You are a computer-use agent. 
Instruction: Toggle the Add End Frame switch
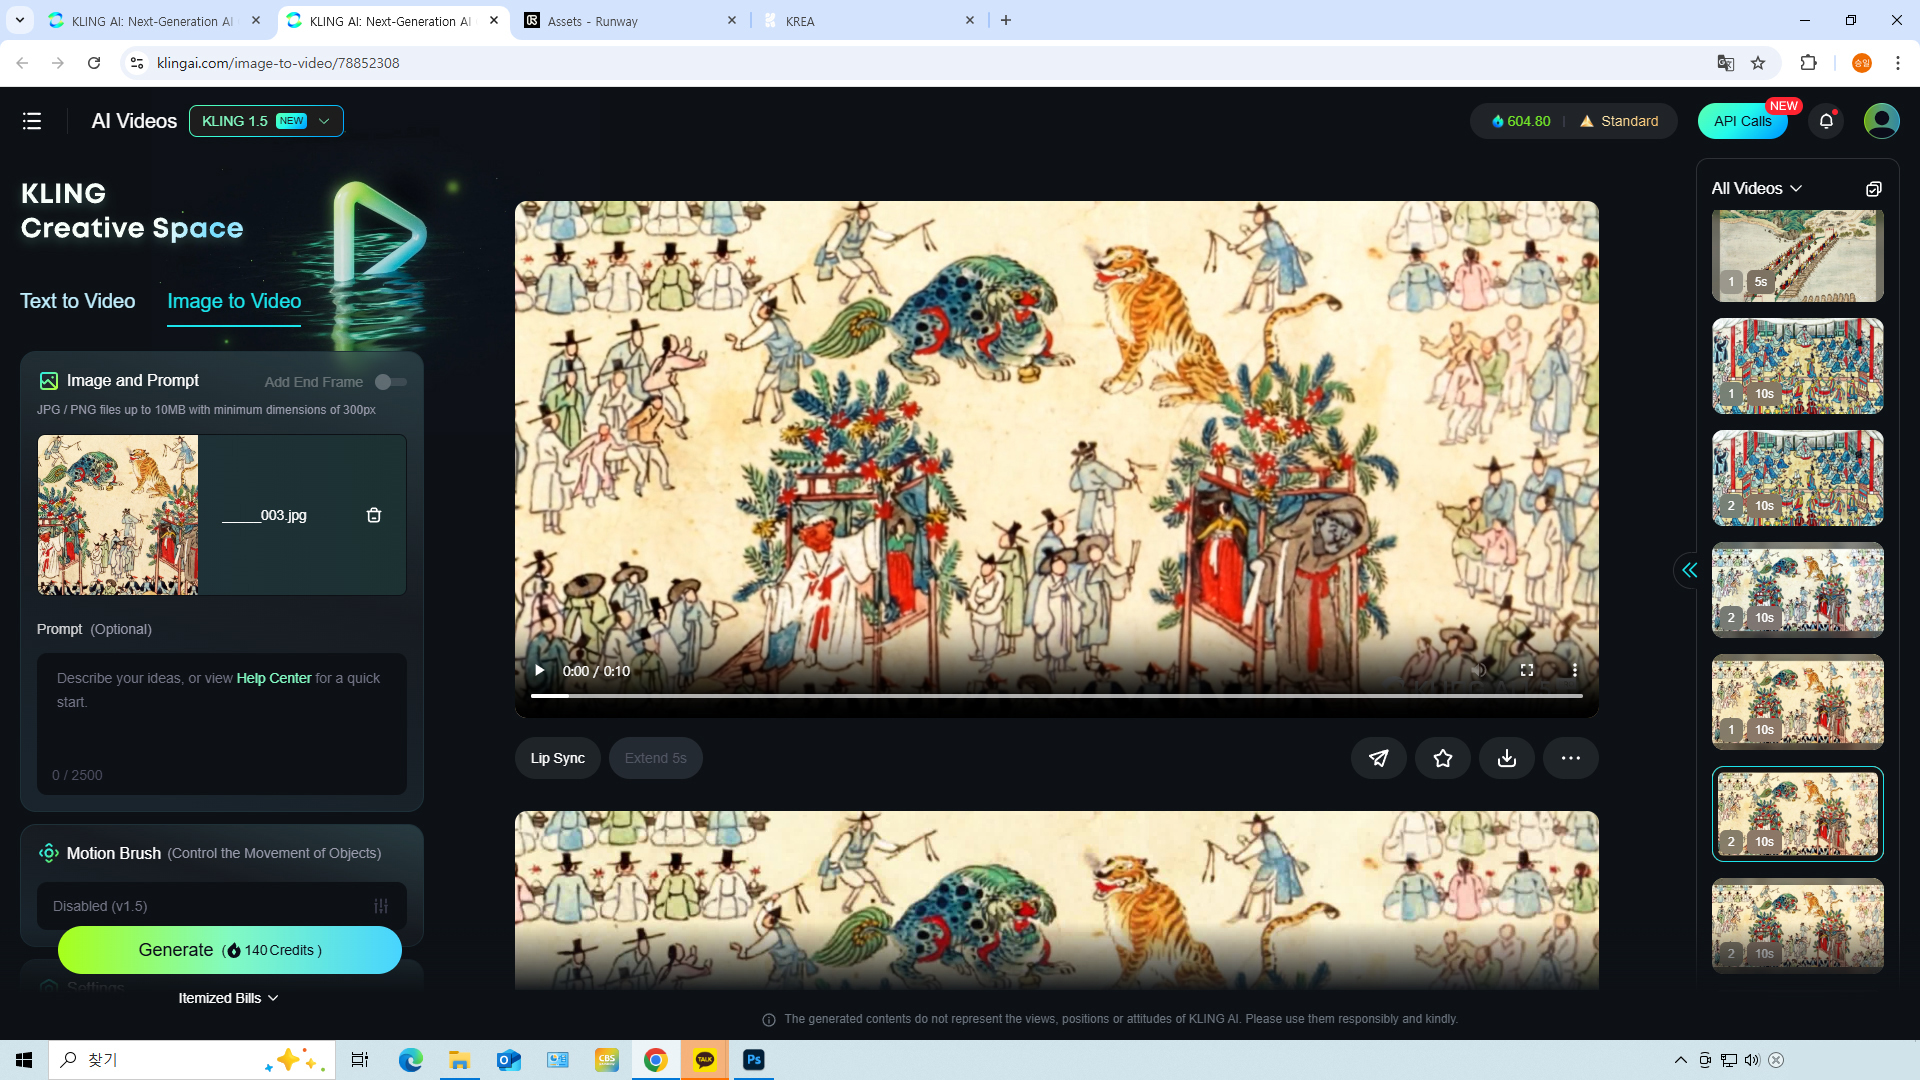(390, 382)
